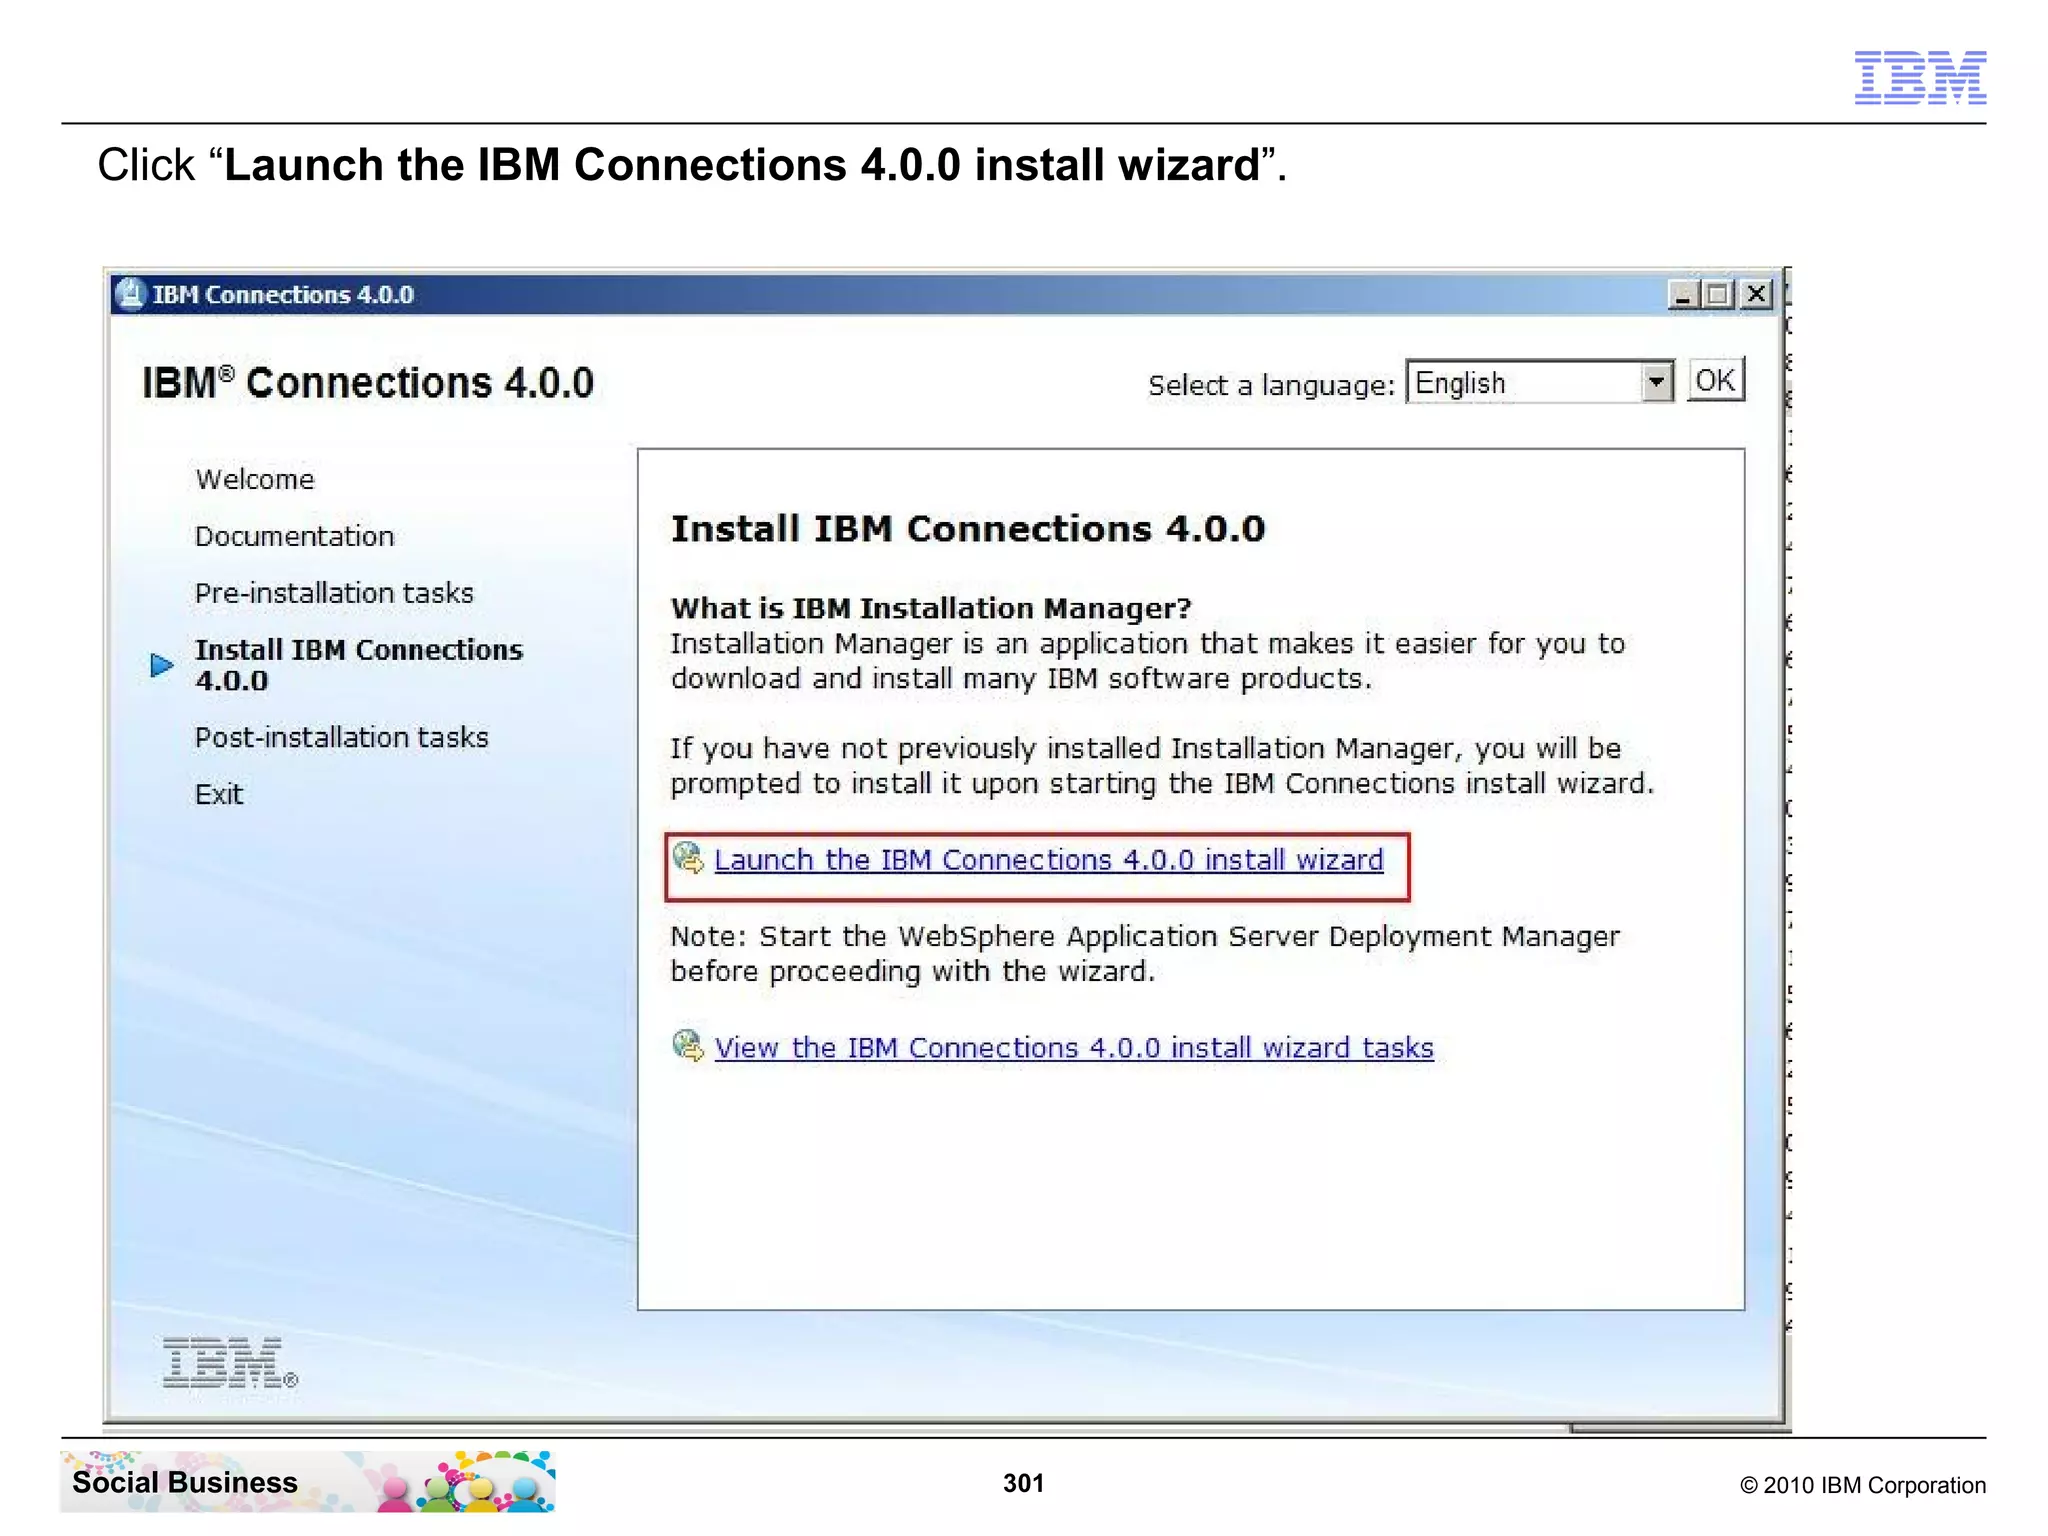Maximize the IBM Connections window
This screenshot has height=1536, width=2048.
(1719, 294)
